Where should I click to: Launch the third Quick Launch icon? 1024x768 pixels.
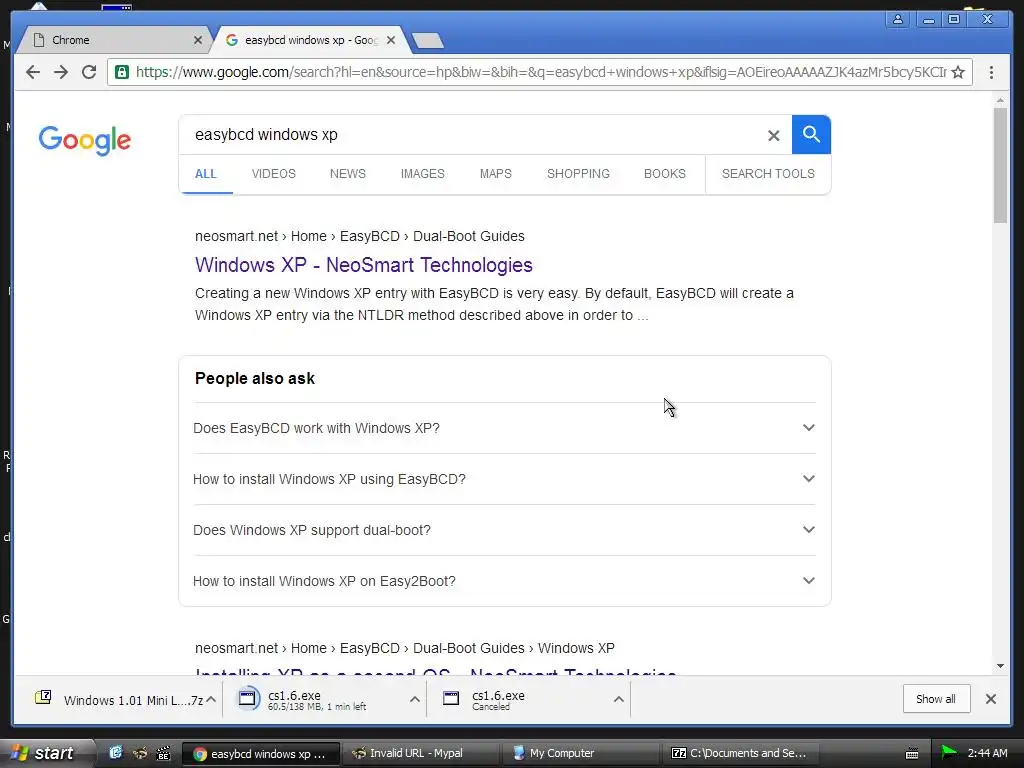[163, 753]
